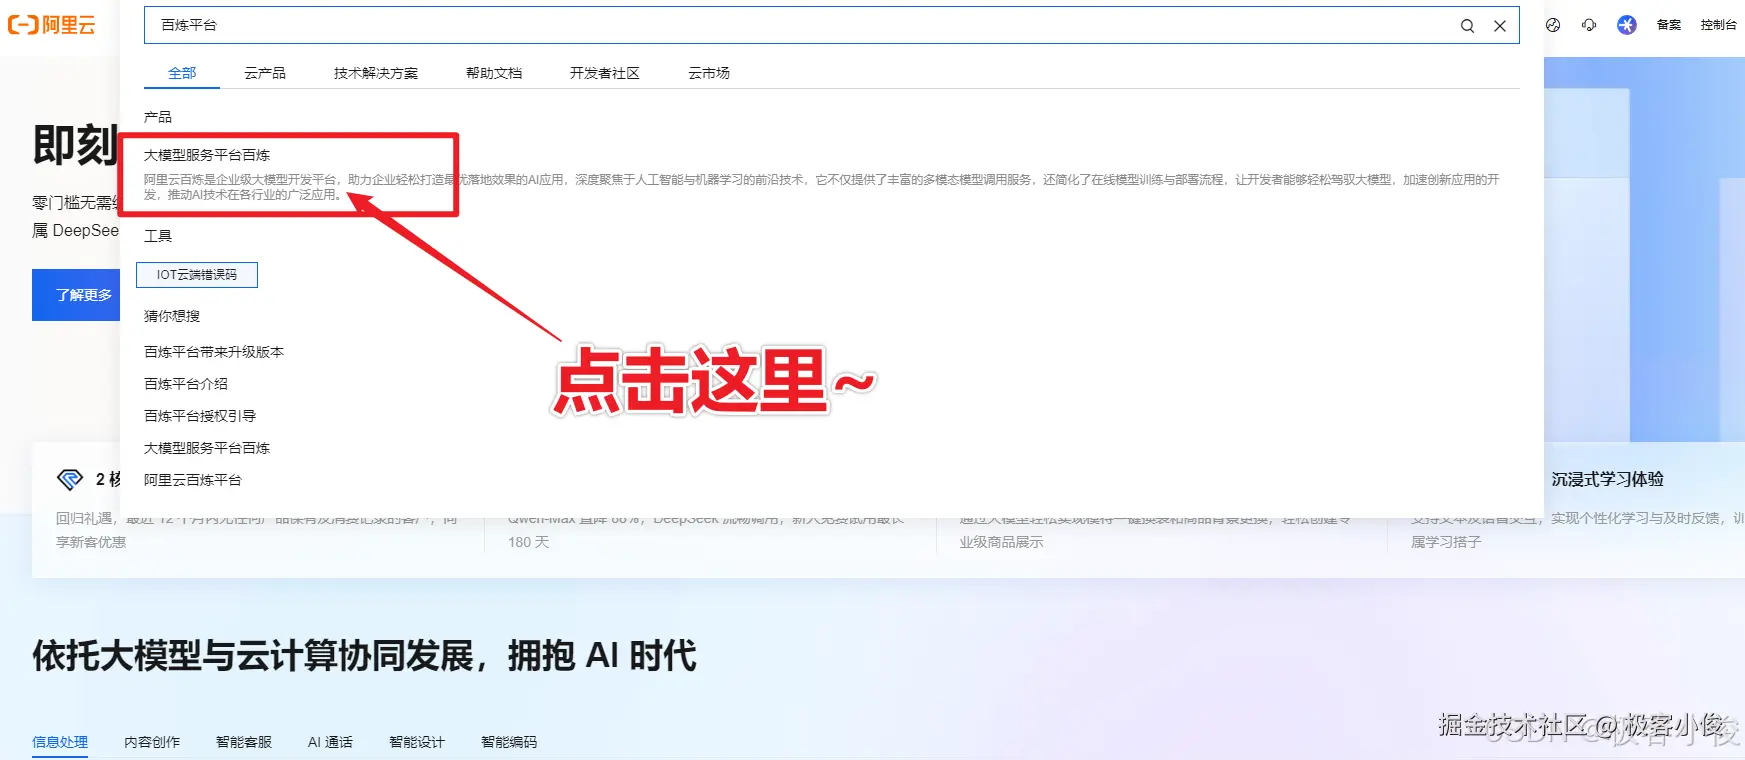Switch to the 云市场 tab

[709, 73]
